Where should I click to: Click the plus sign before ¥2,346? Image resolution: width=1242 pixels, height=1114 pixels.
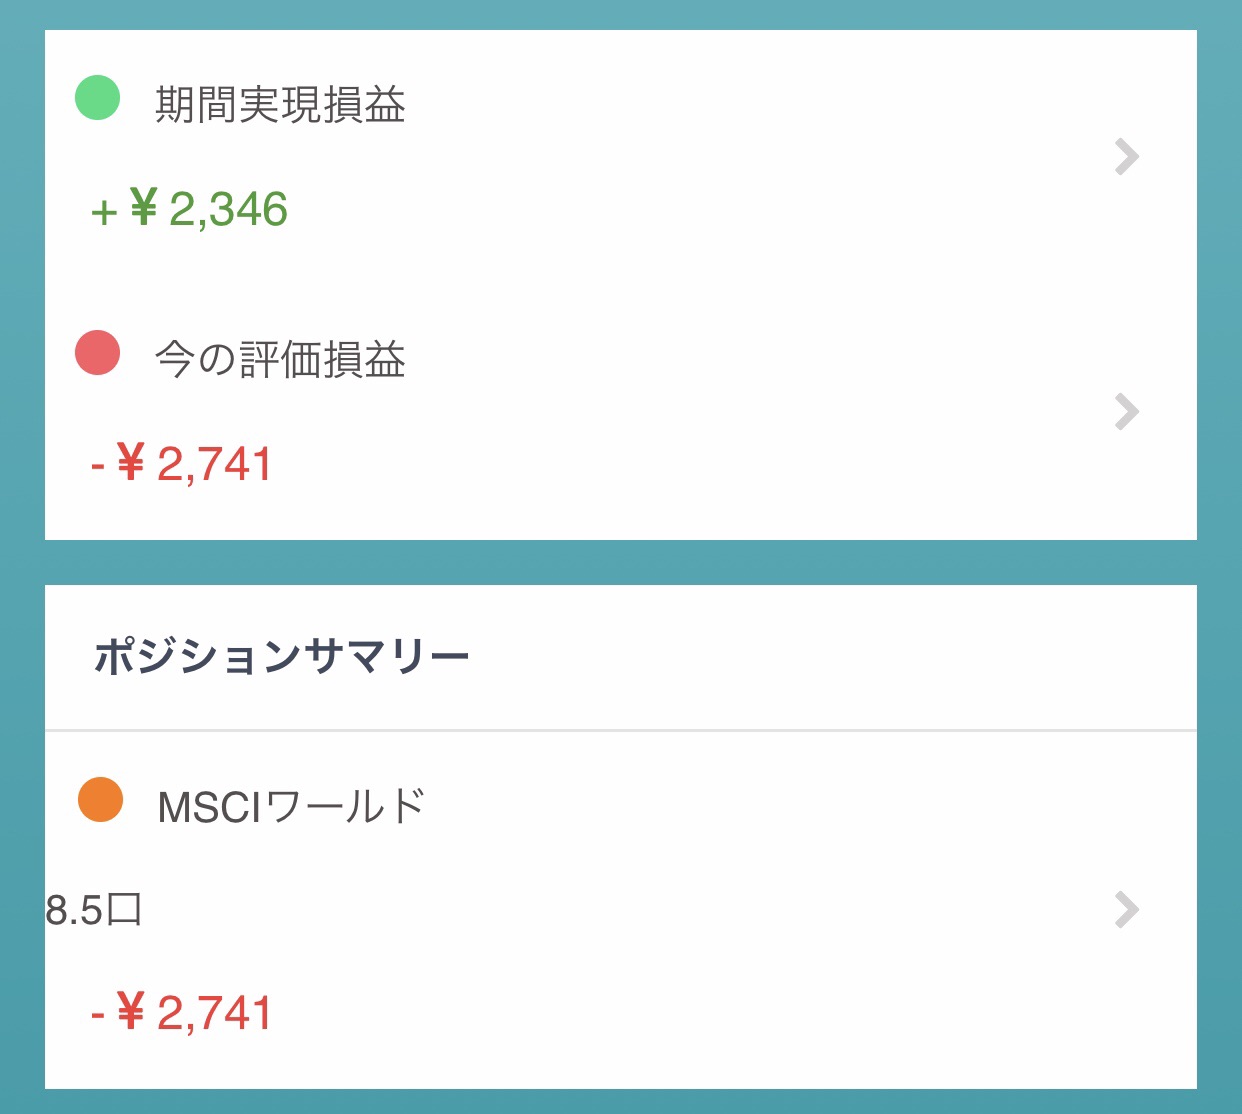[x=104, y=212]
